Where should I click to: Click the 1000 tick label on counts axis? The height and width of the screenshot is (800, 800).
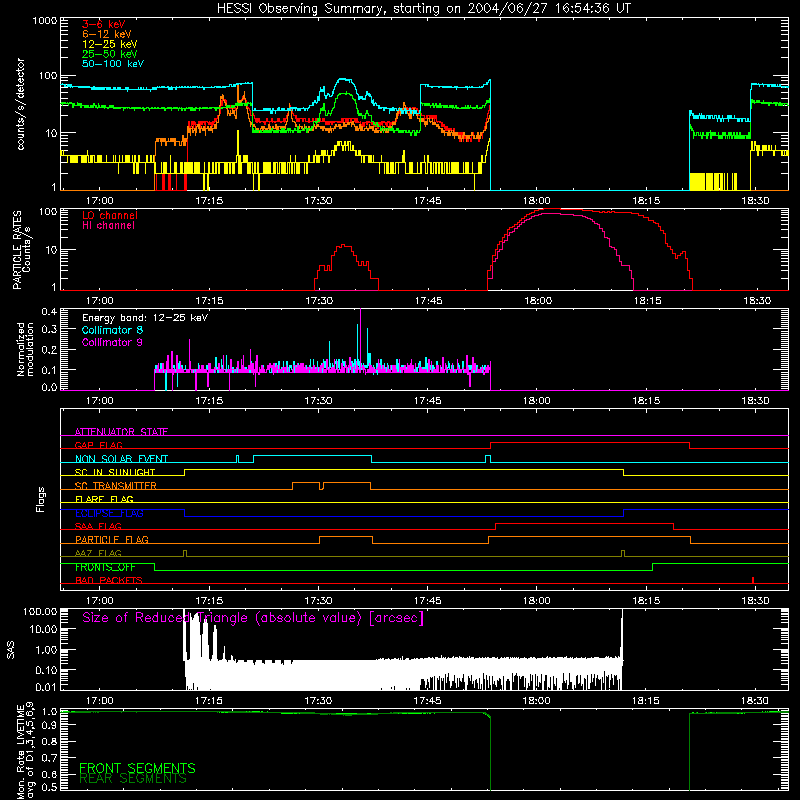(44, 21)
